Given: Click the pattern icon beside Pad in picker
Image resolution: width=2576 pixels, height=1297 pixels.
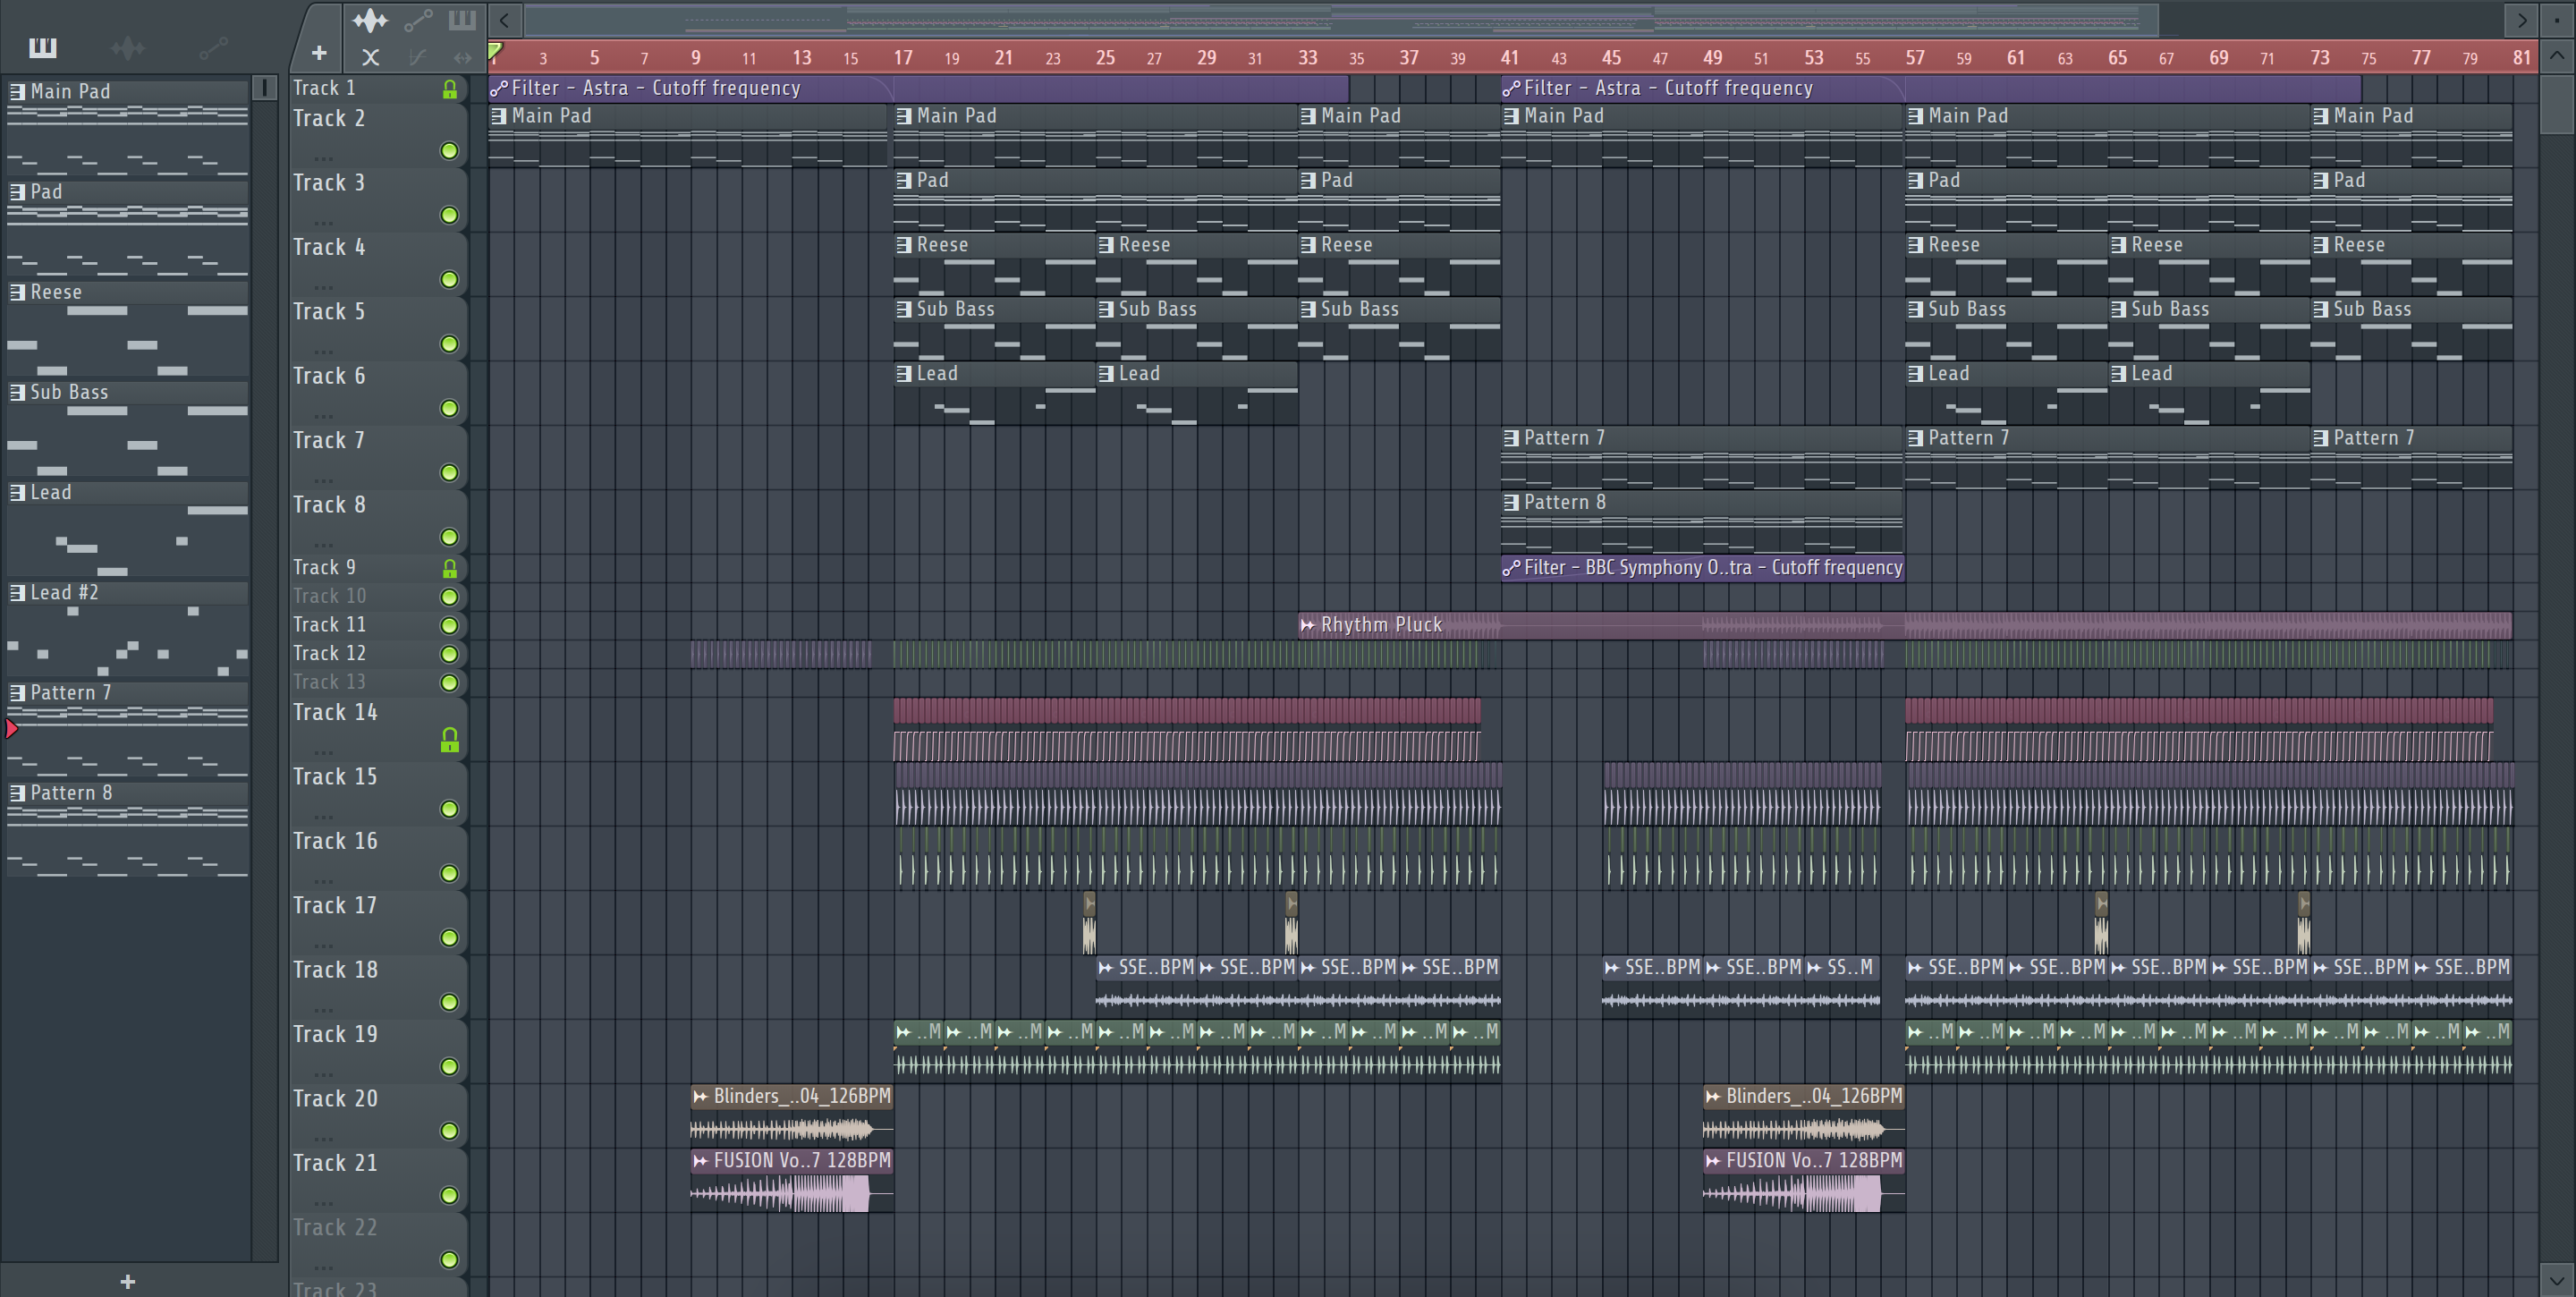Looking at the screenshot, I should click(17, 191).
